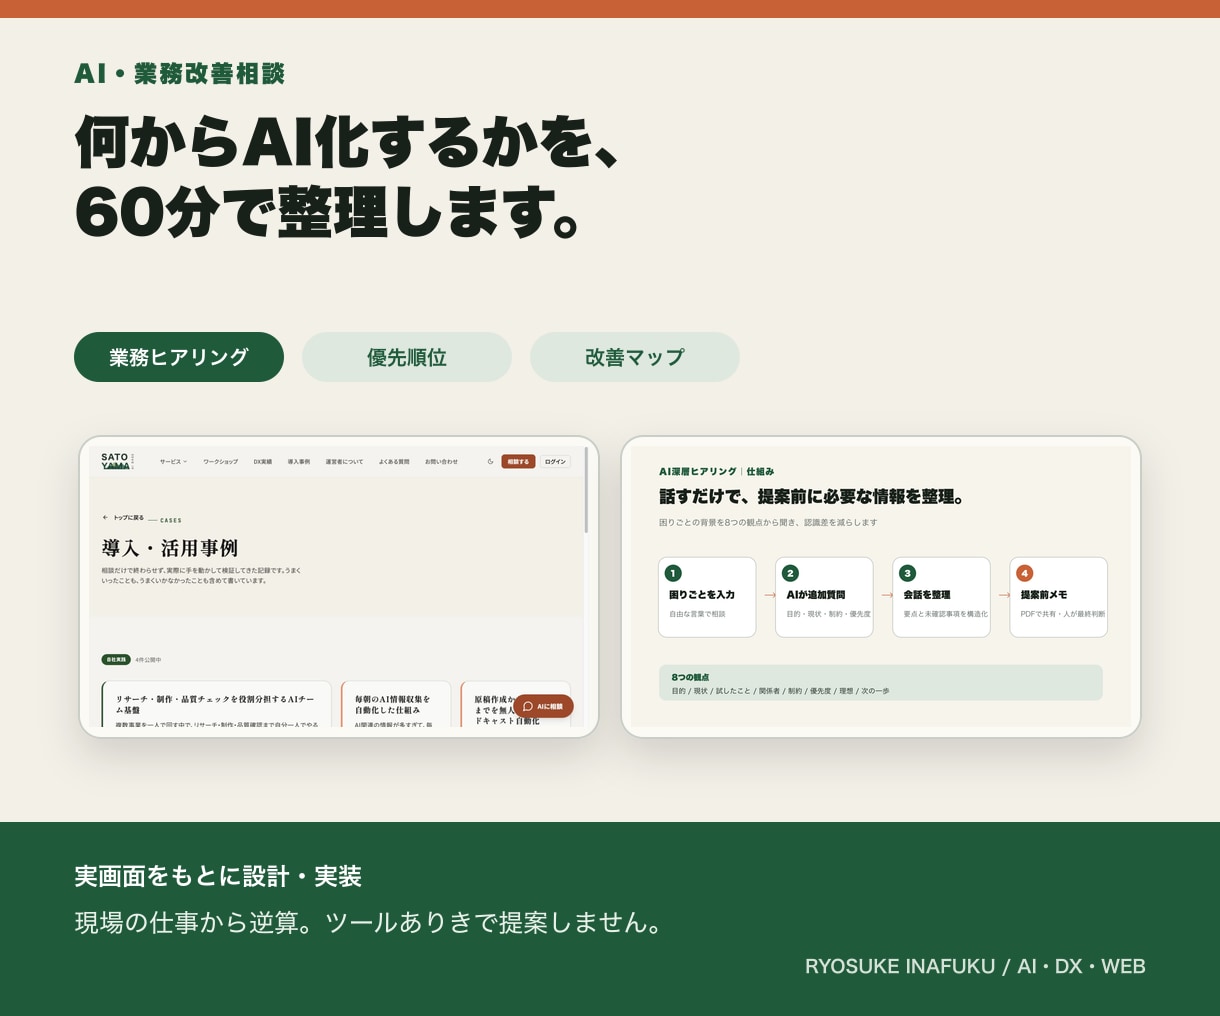This screenshot has width=1220, height=1016.
Task: Click the ログイン button
Action: [555, 462]
